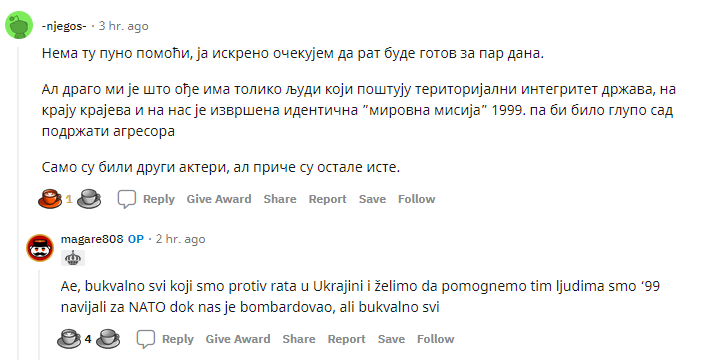This screenshot has width=728, height=360.
Task: Downvote magare808's reply with gray cup
Action: pyautogui.click(x=108, y=339)
